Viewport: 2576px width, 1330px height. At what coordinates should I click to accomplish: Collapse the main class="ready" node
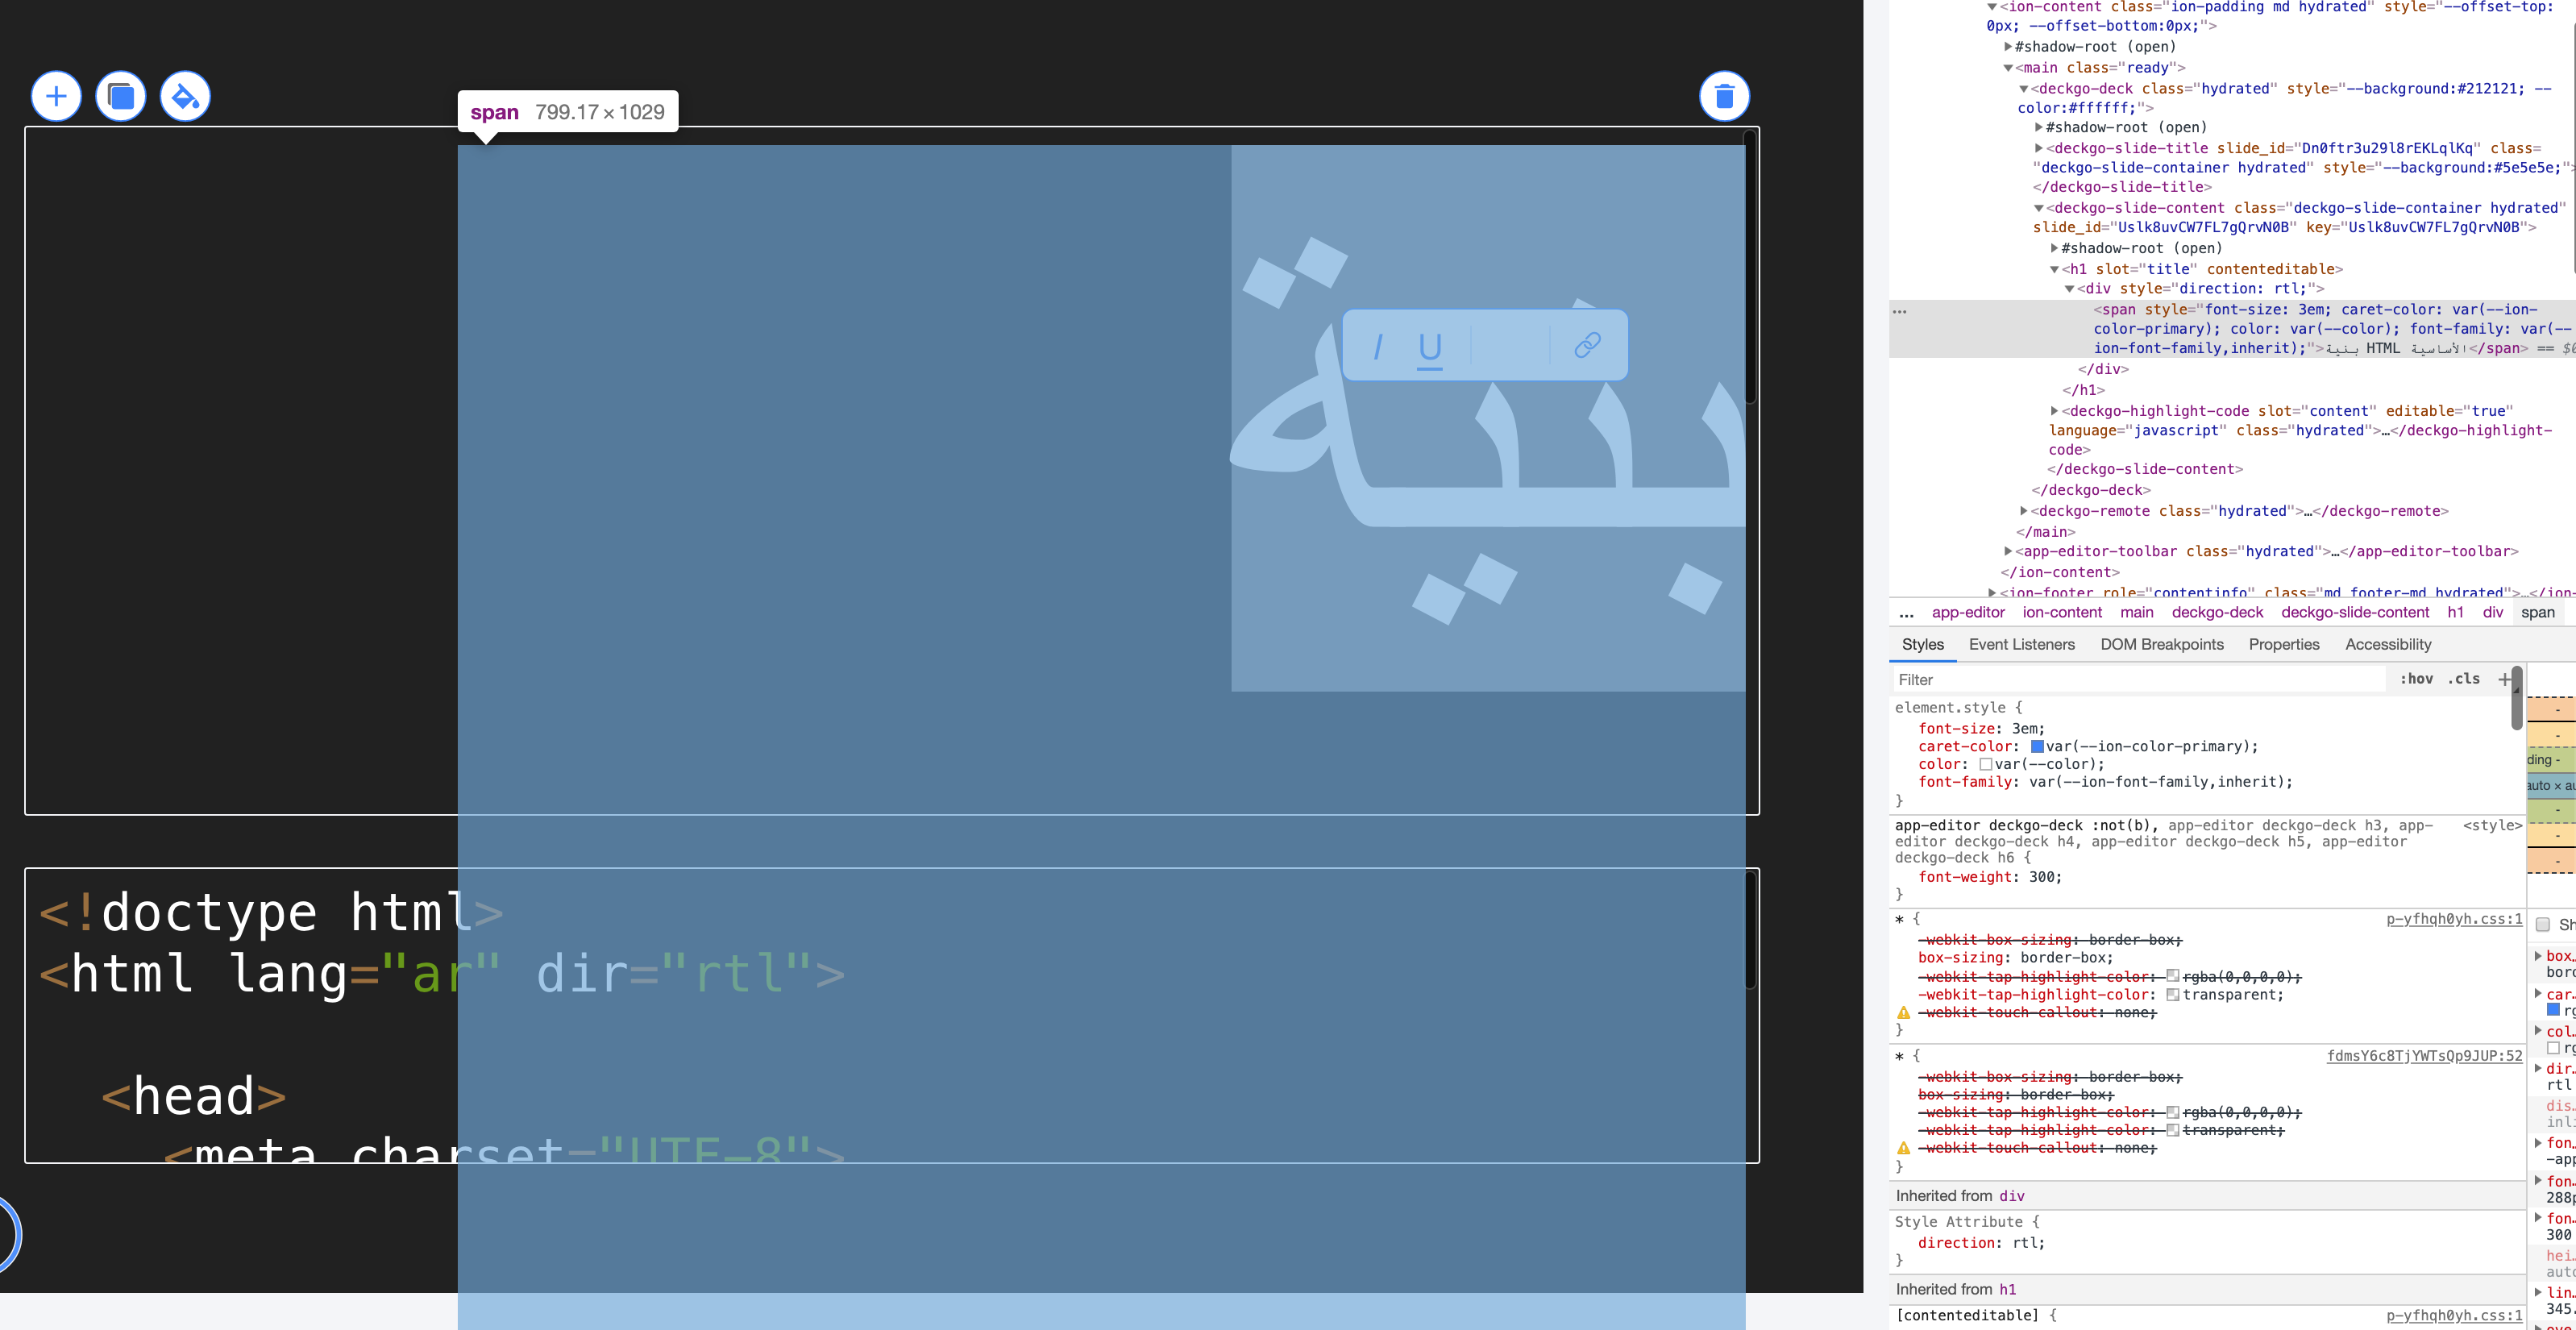[x=2008, y=68]
